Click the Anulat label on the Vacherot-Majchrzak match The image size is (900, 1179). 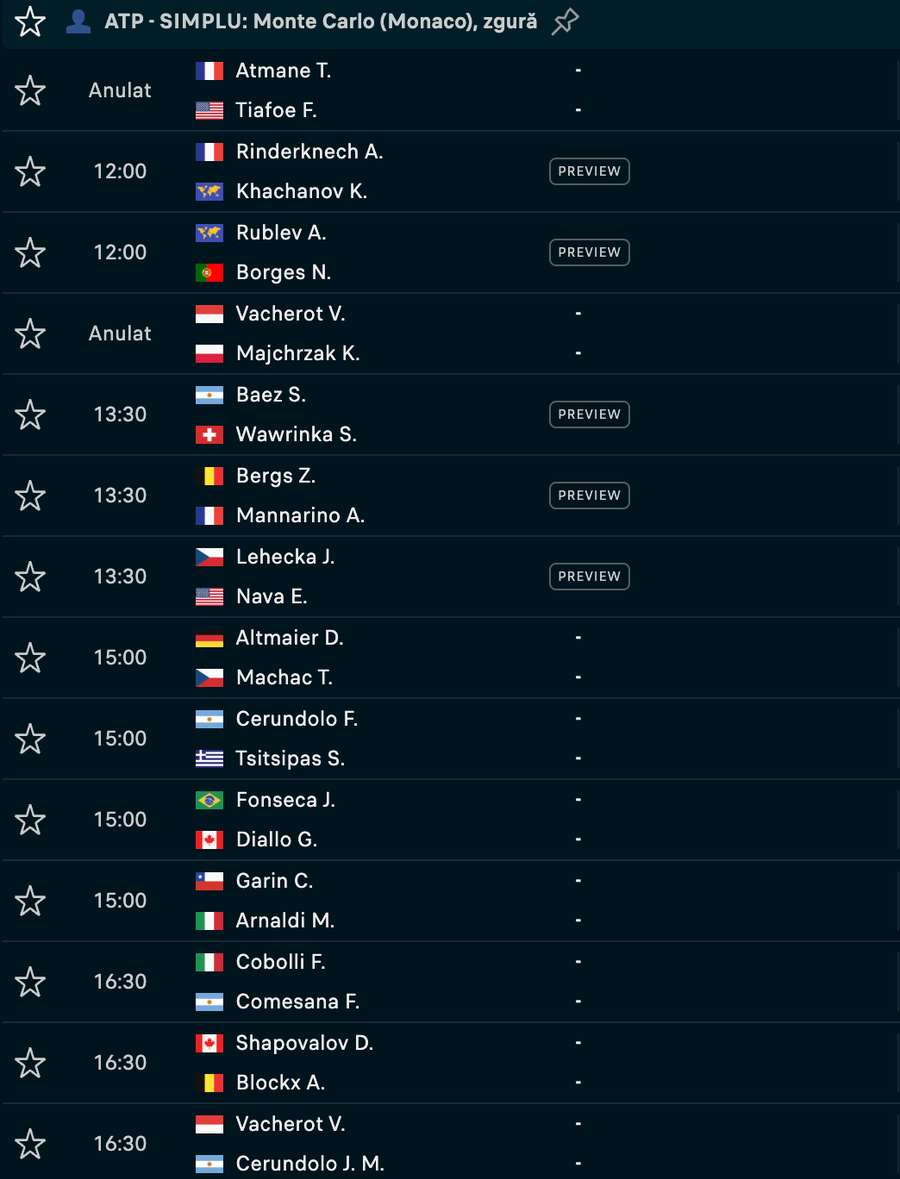pyautogui.click(x=119, y=333)
